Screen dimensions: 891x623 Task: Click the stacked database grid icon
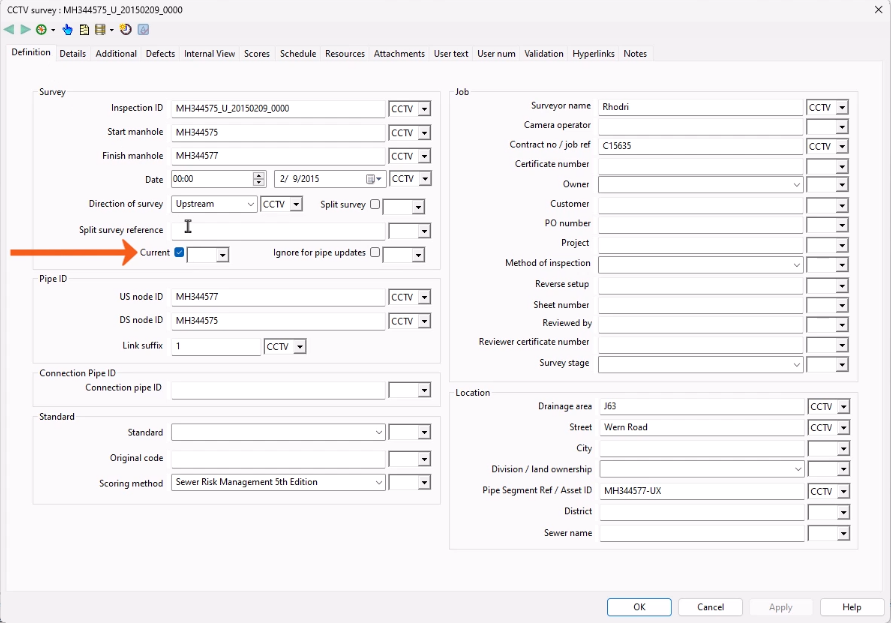click(x=99, y=29)
